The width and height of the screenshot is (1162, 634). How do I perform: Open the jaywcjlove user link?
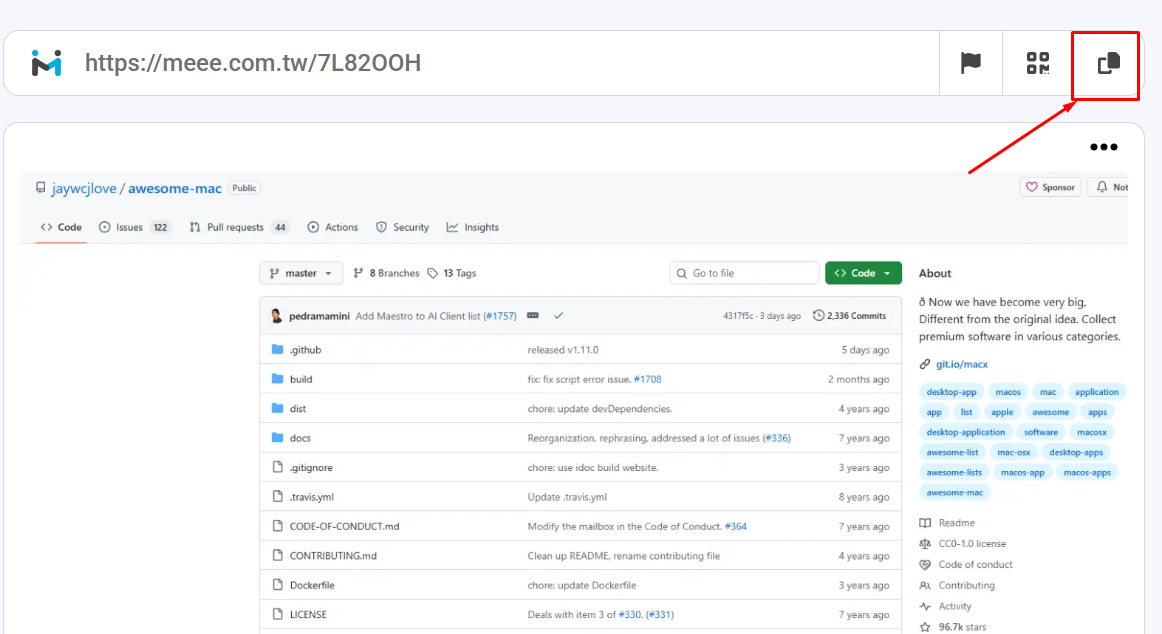tap(84, 188)
